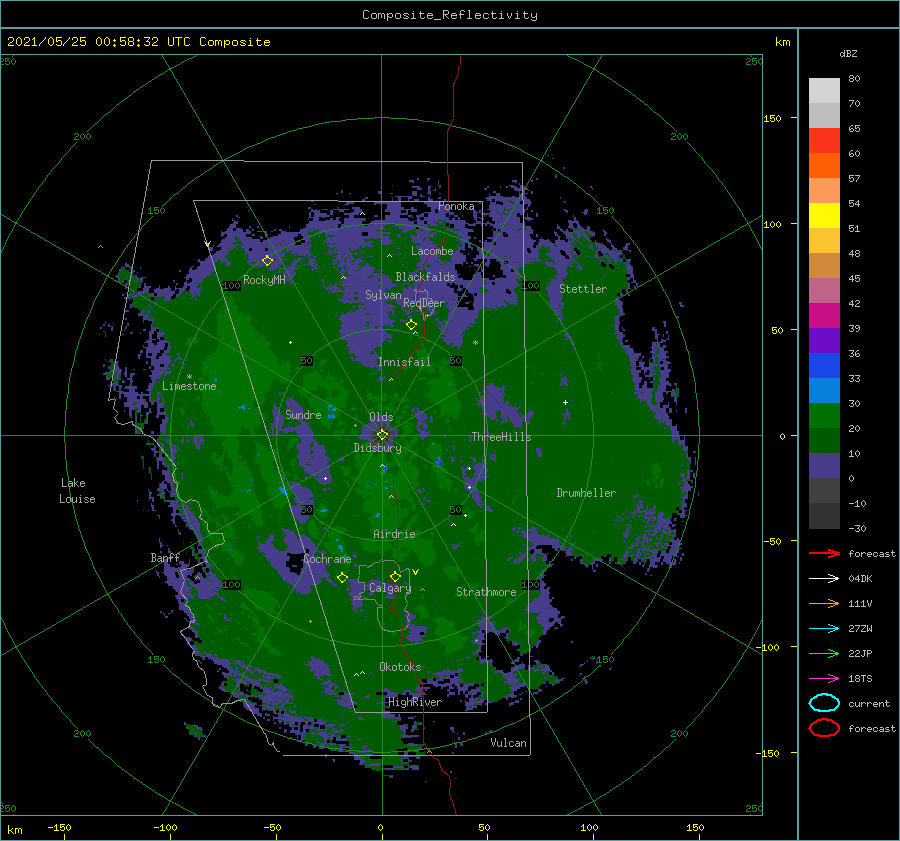This screenshot has height=841, width=900.
Task: Click the RedDeer city label
Action: point(424,303)
